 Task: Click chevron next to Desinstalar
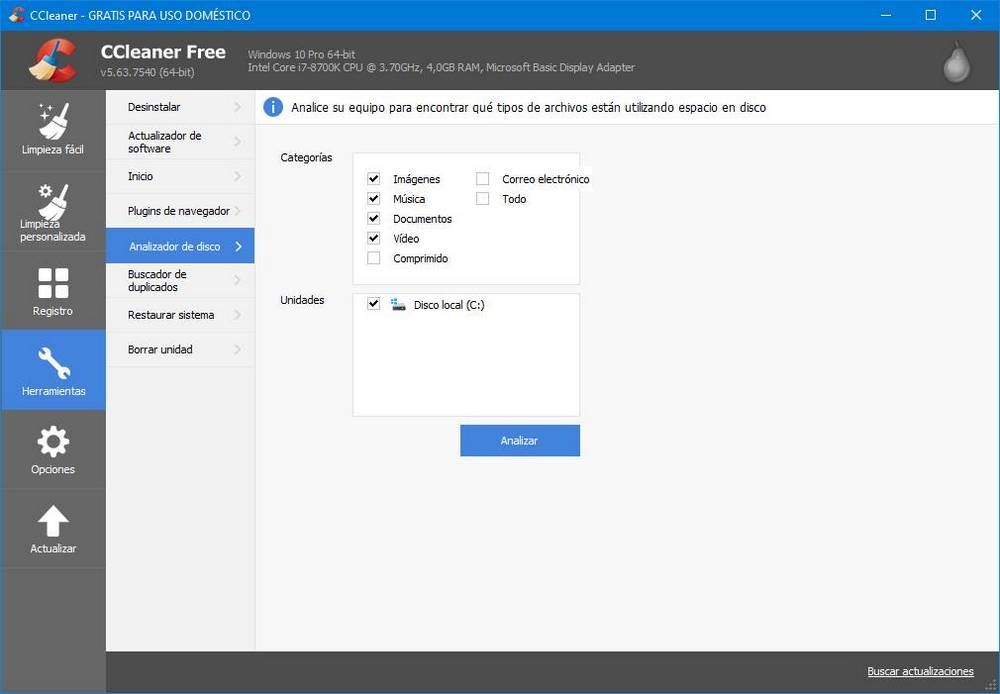pyautogui.click(x=238, y=107)
